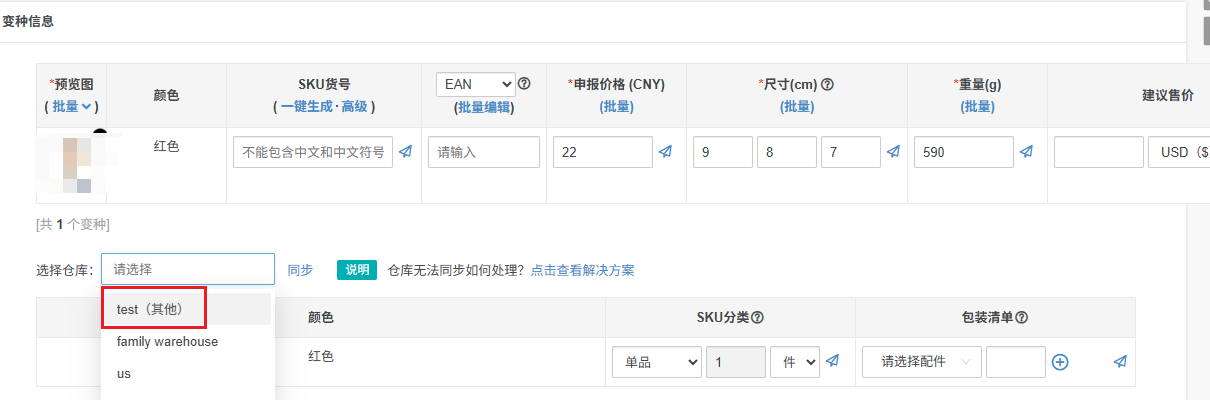
Task: Open the 点击查看解决方案 link
Action: point(582,270)
